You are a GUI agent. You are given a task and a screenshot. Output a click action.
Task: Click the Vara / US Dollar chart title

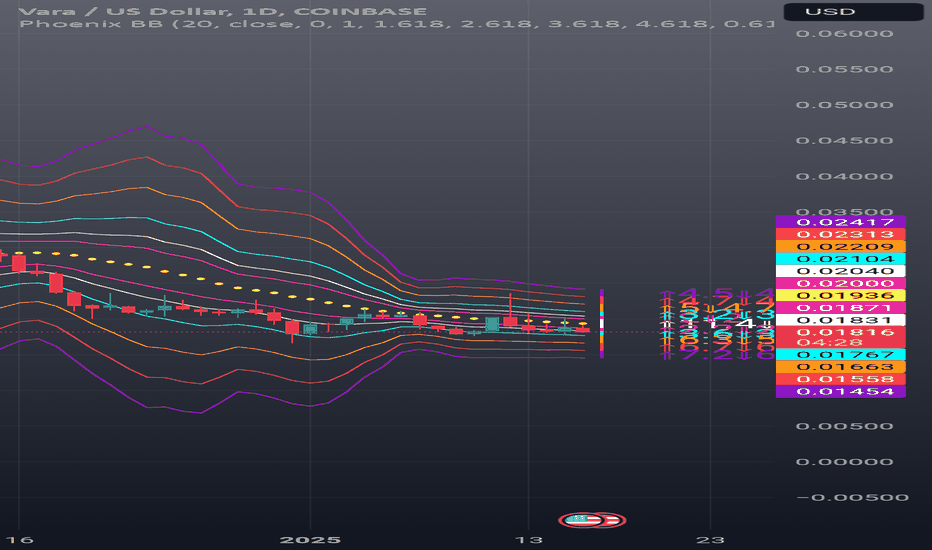click(223, 11)
